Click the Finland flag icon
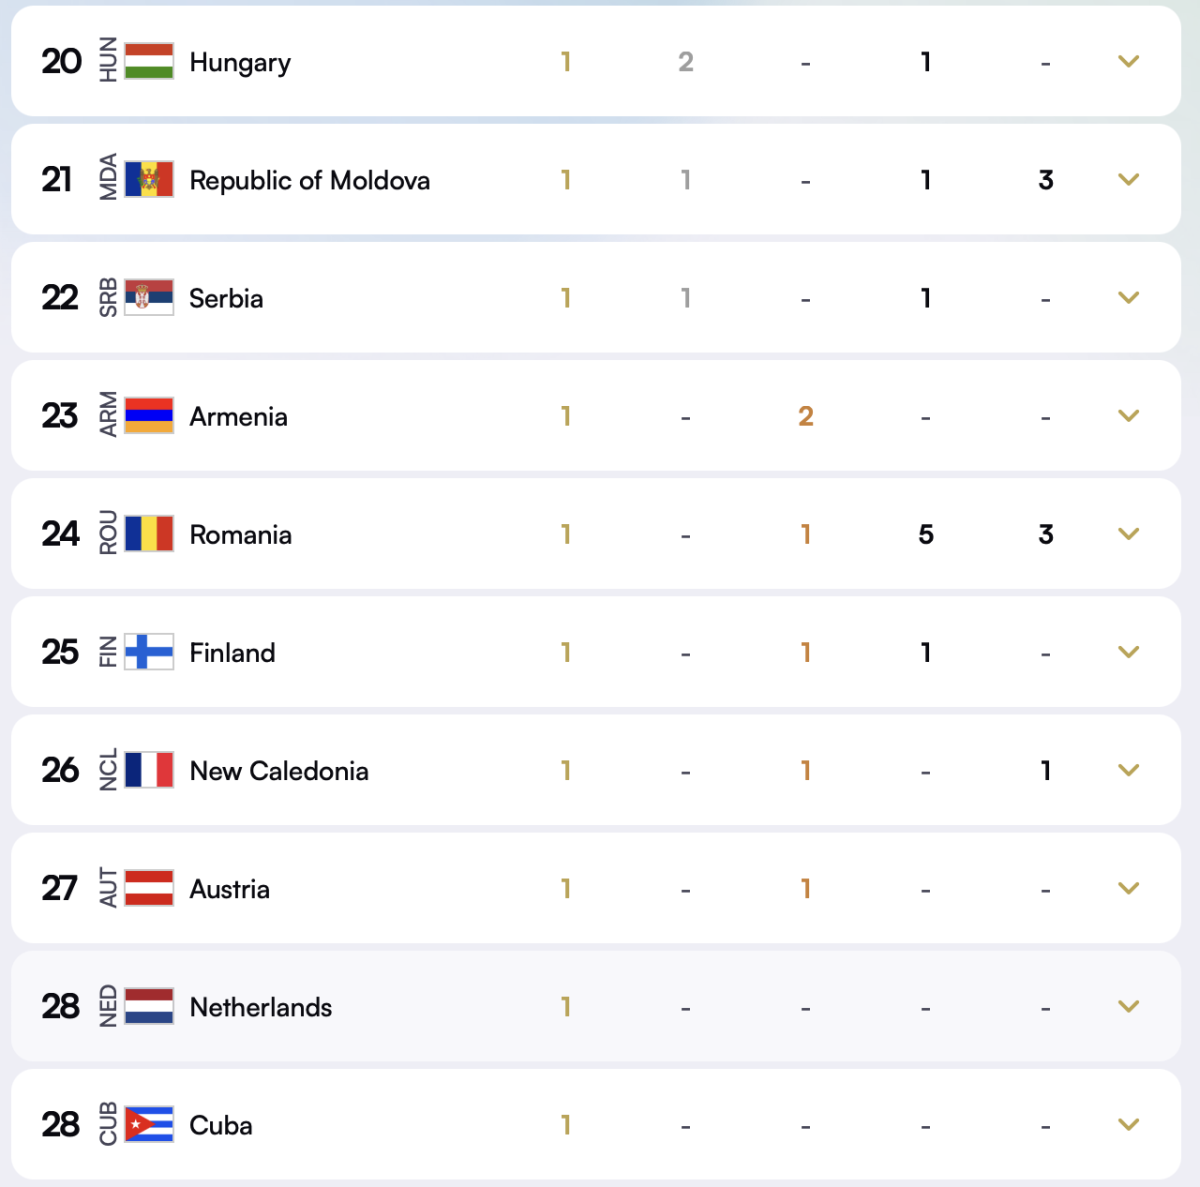1200x1187 pixels. click(x=148, y=652)
